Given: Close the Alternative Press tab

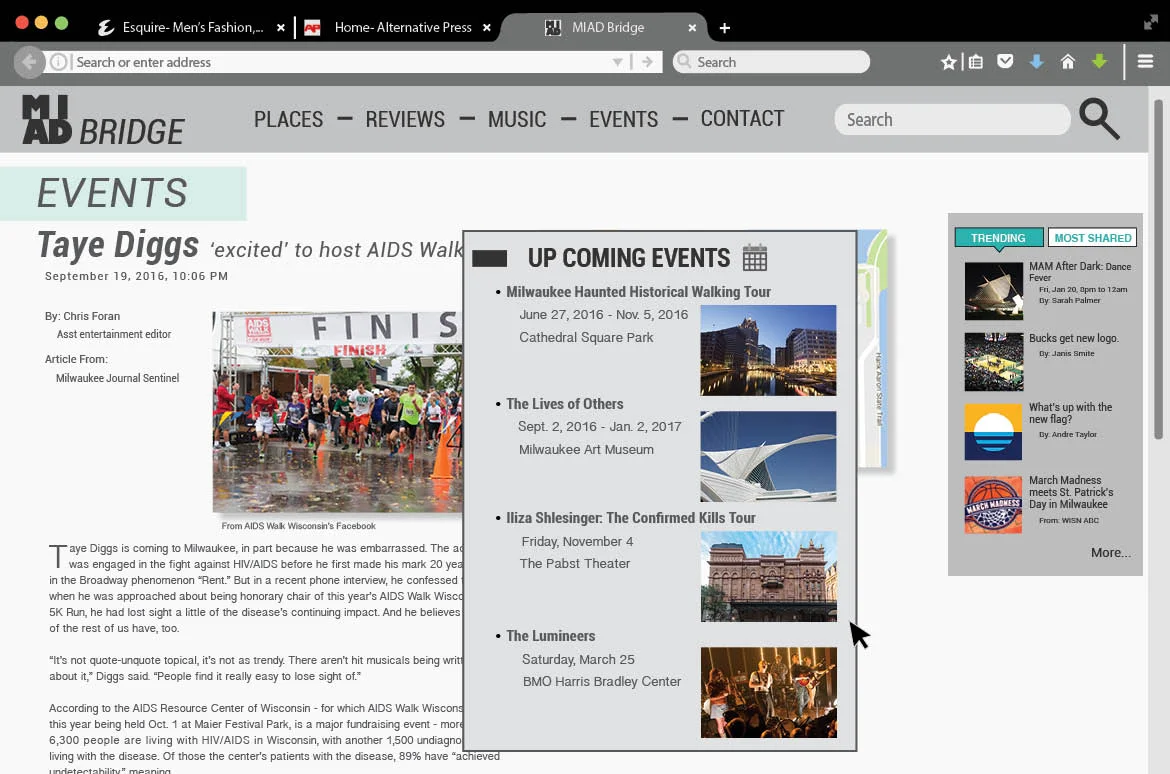Looking at the screenshot, I should click(x=487, y=28).
